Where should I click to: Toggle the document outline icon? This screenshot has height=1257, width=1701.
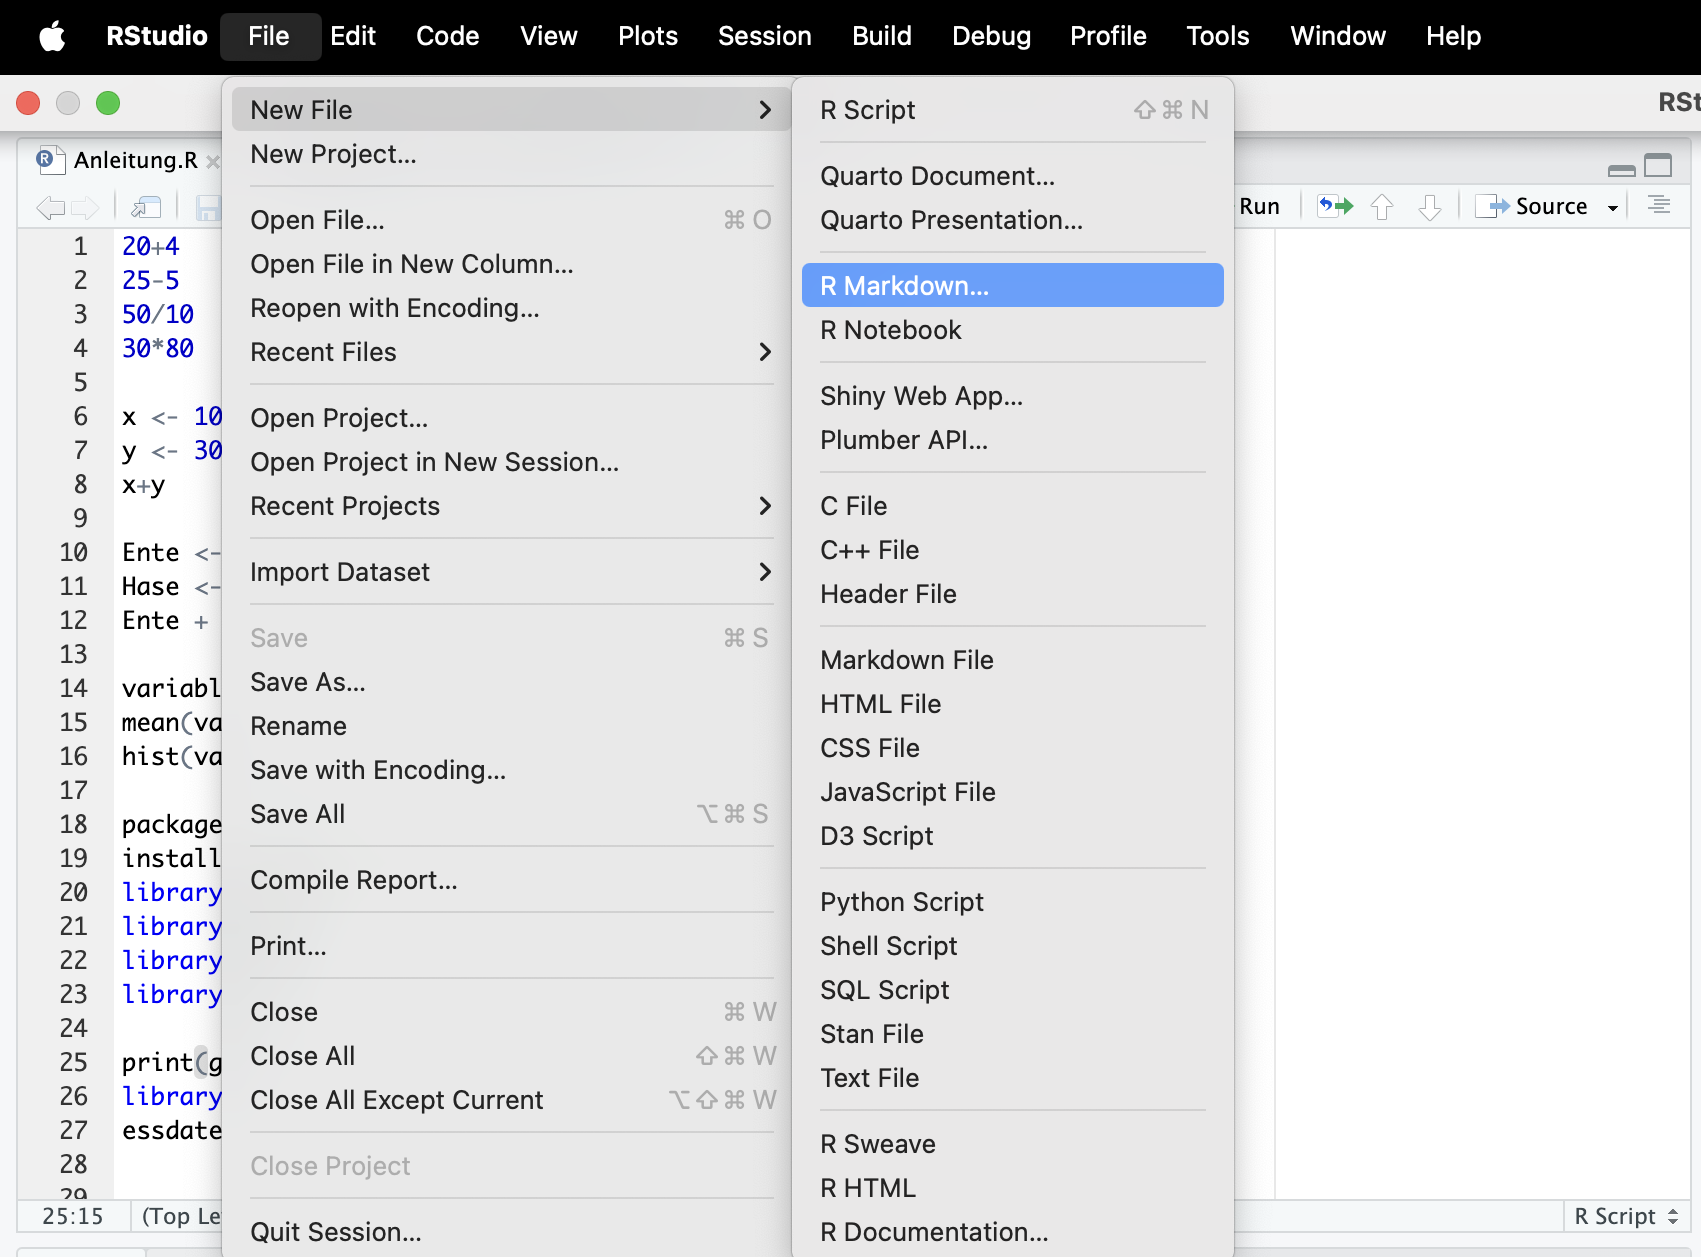pos(1660,205)
